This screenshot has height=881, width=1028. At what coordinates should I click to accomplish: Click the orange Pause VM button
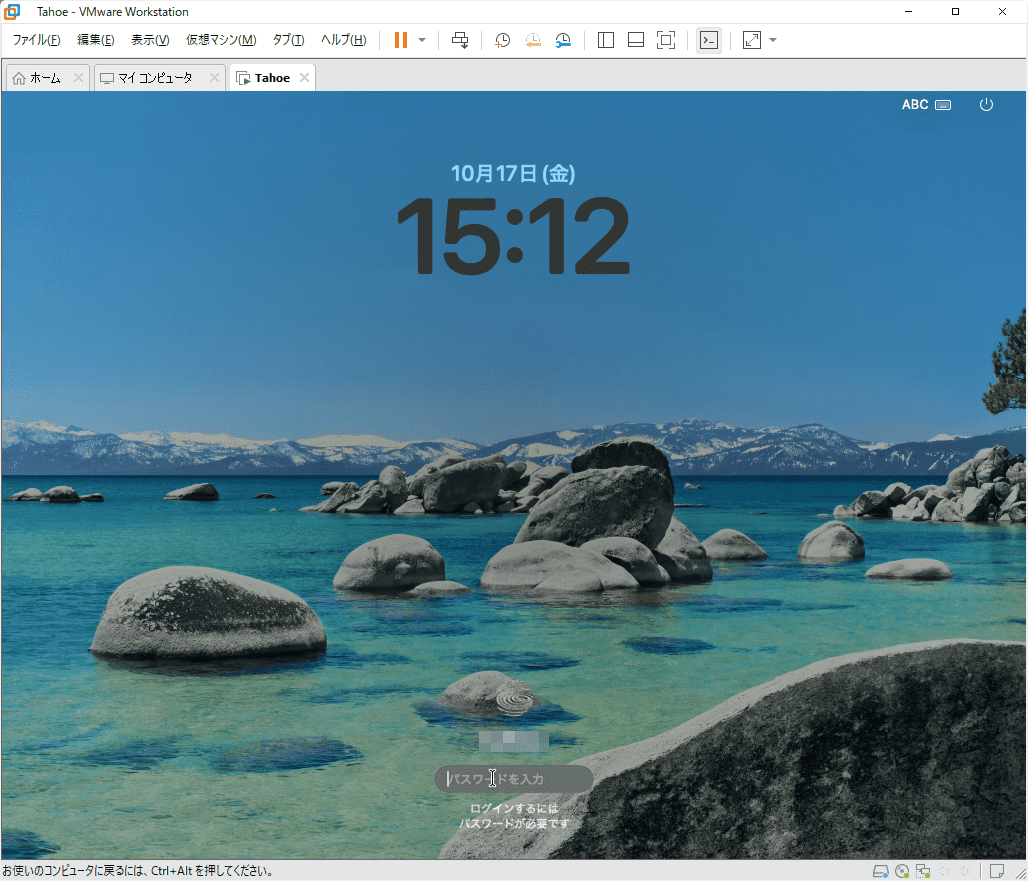point(401,40)
